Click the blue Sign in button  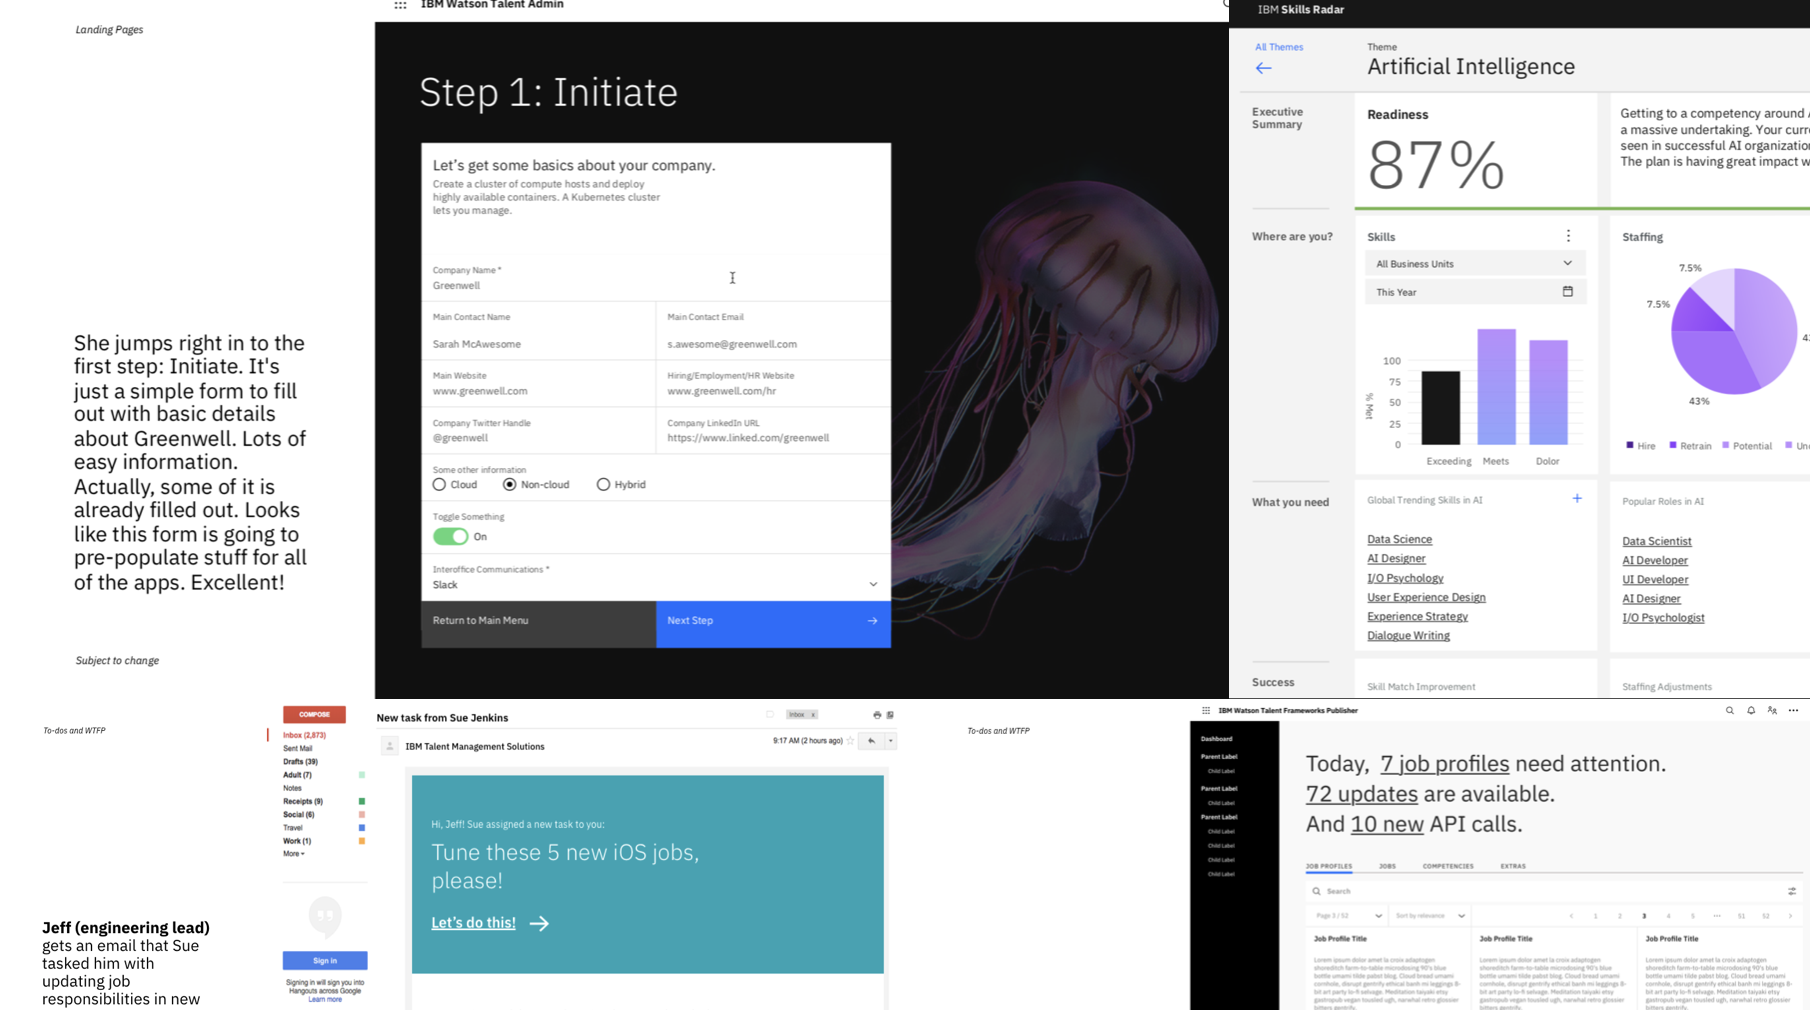tap(325, 961)
